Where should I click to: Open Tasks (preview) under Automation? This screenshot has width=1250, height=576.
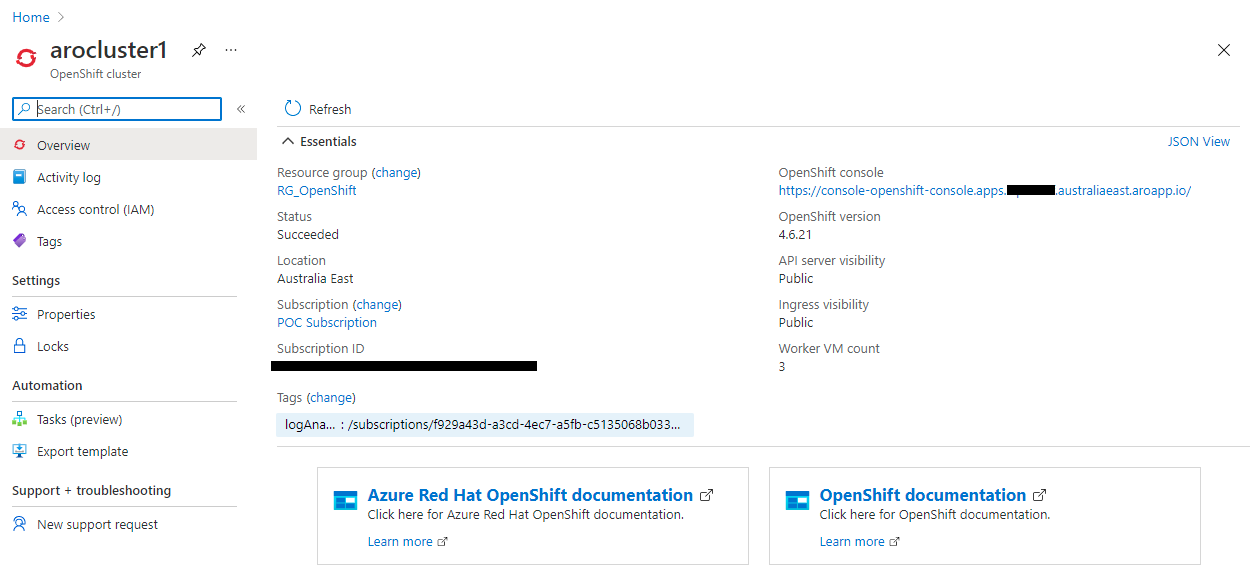[77, 418]
